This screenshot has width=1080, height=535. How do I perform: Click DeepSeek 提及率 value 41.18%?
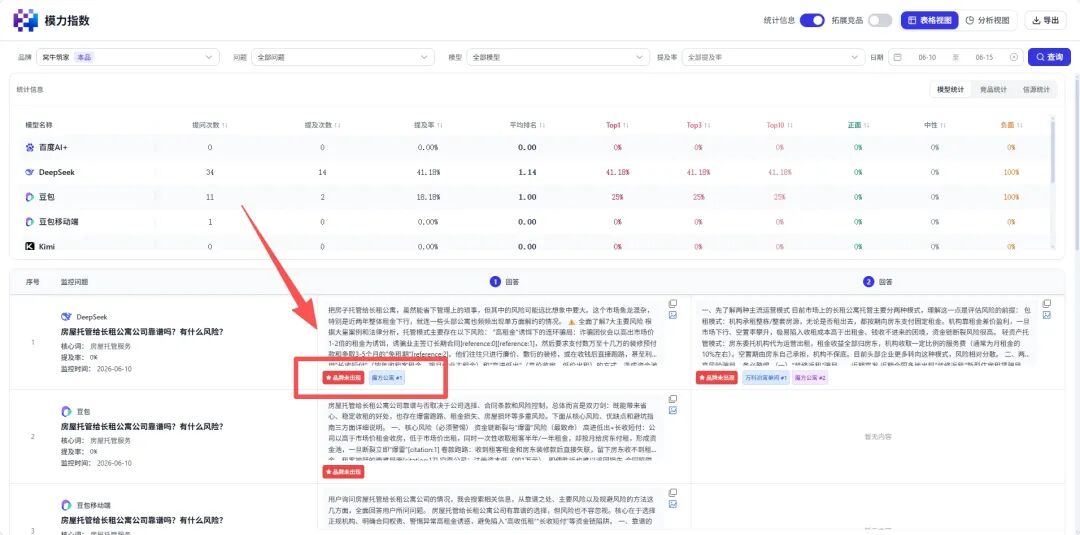point(428,172)
